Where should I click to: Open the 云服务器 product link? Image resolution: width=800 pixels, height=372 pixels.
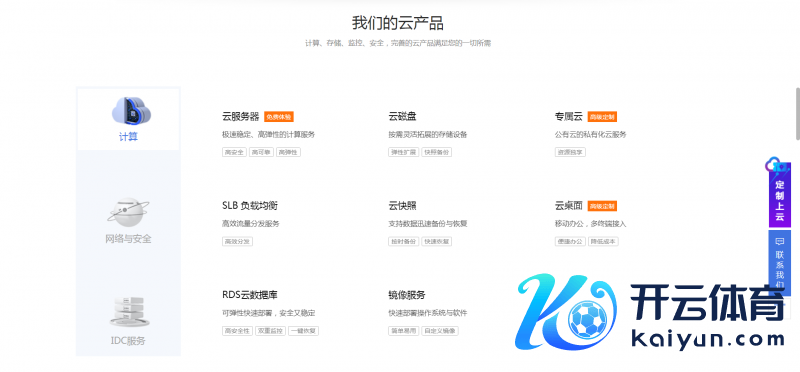(241, 116)
